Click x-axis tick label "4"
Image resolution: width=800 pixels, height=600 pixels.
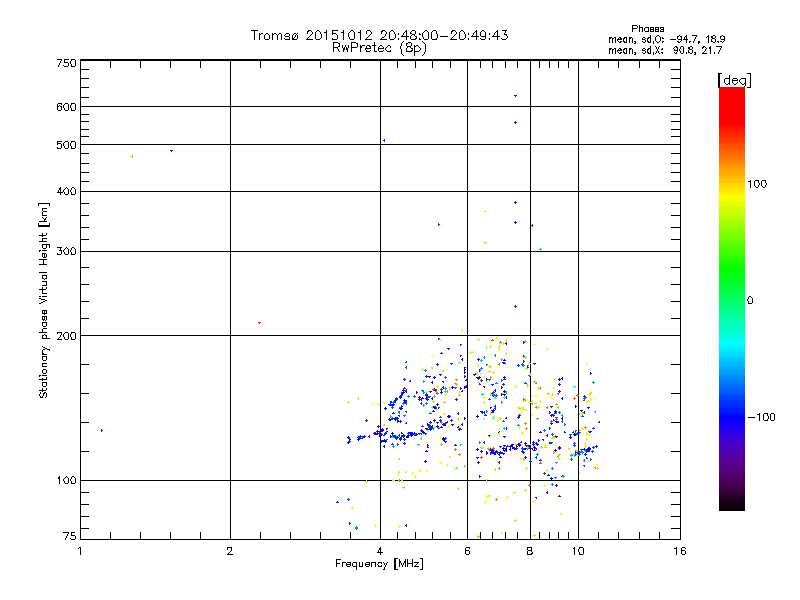click(x=380, y=551)
